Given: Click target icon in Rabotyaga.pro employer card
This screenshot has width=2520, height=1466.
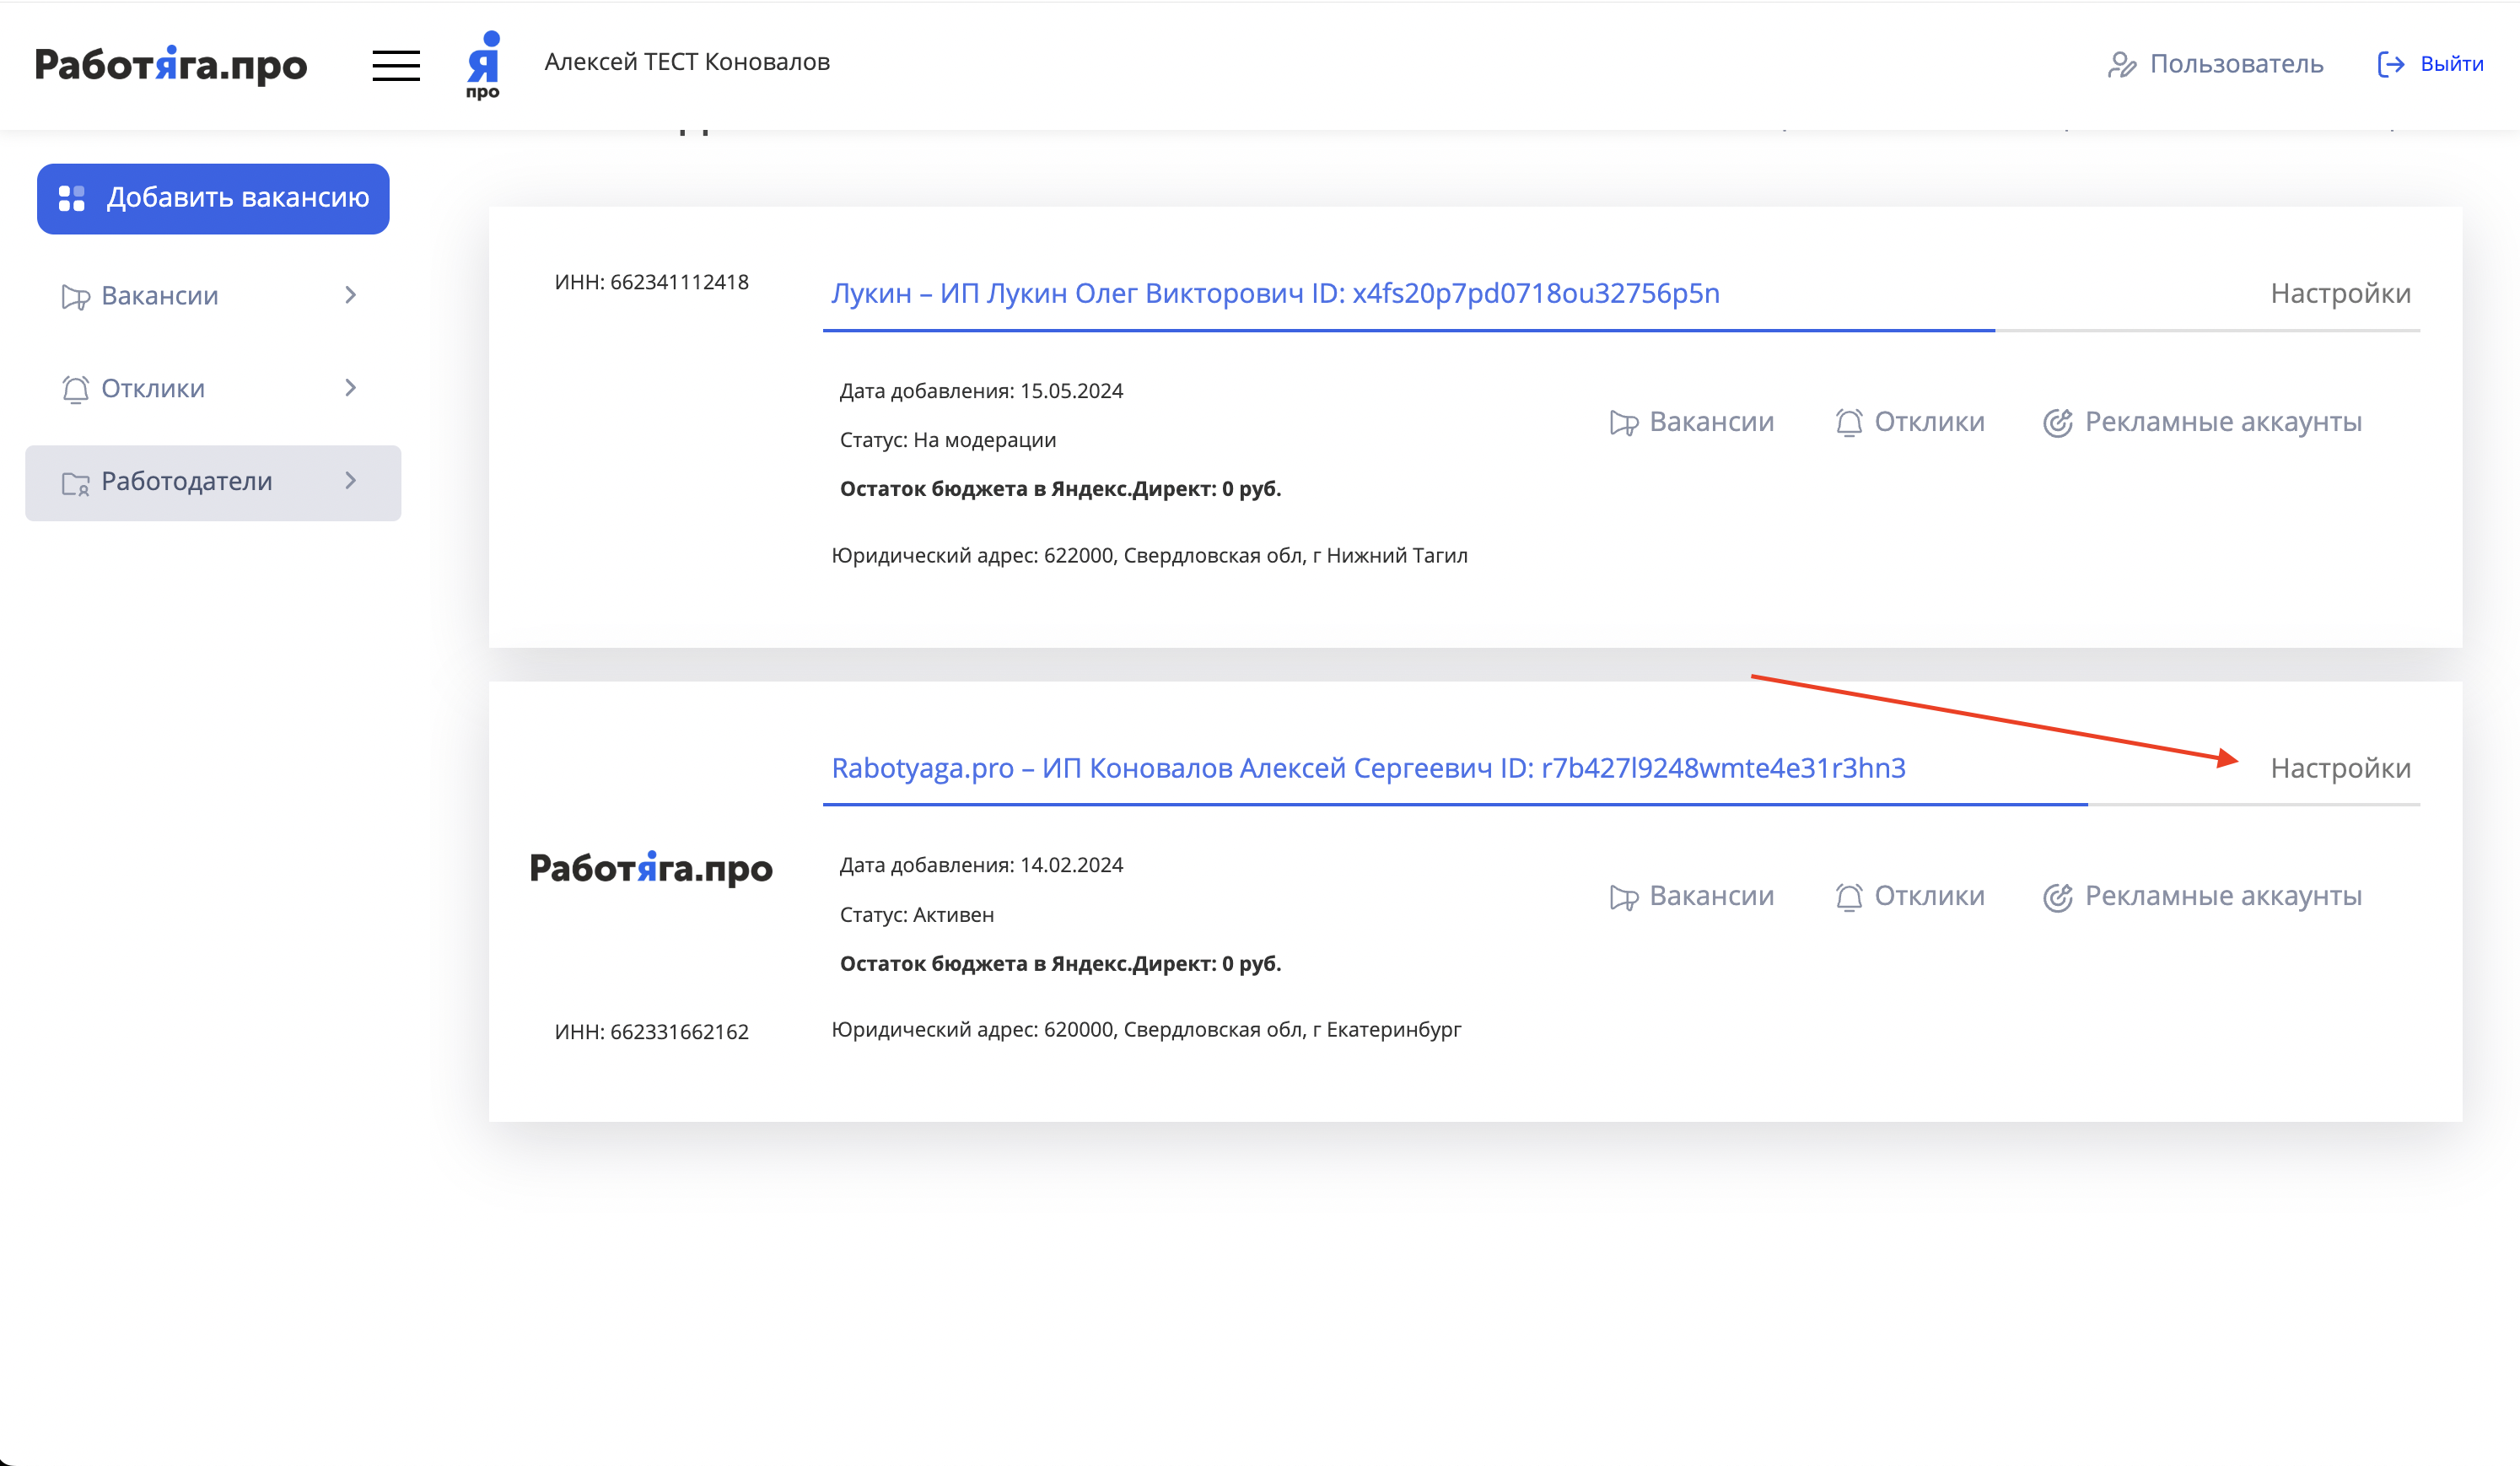Looking at the screenshot, I should (x=2058, y=897).
